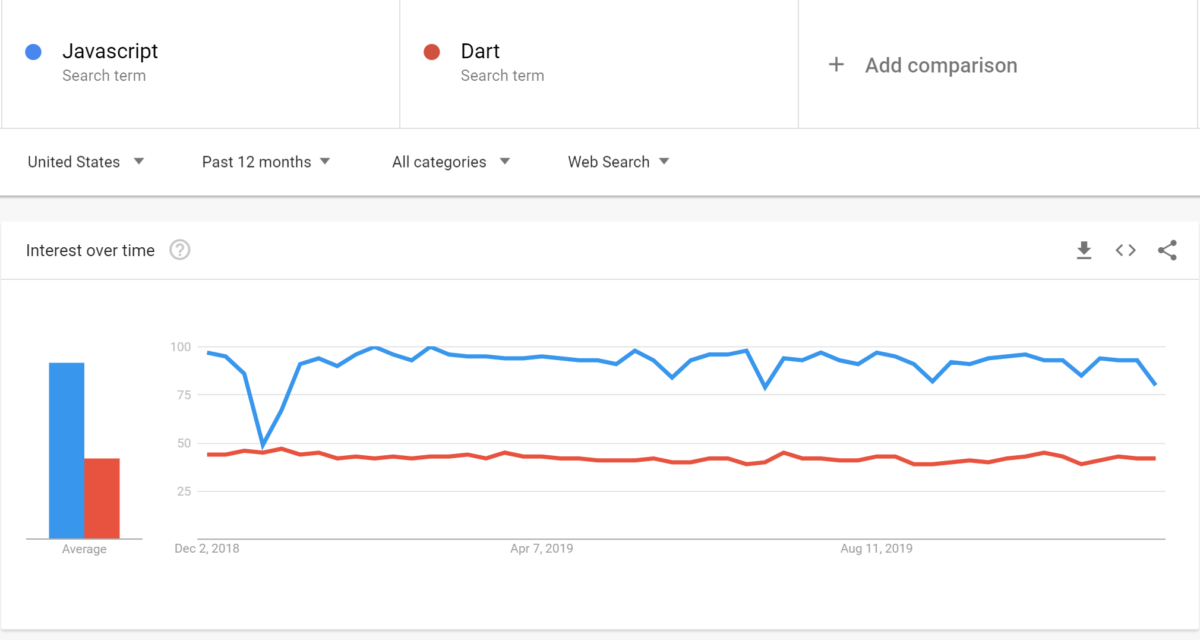Screen dimensions: 1200x640
Task: Open the help tooltip next to Interest over time
Action: 180,250
